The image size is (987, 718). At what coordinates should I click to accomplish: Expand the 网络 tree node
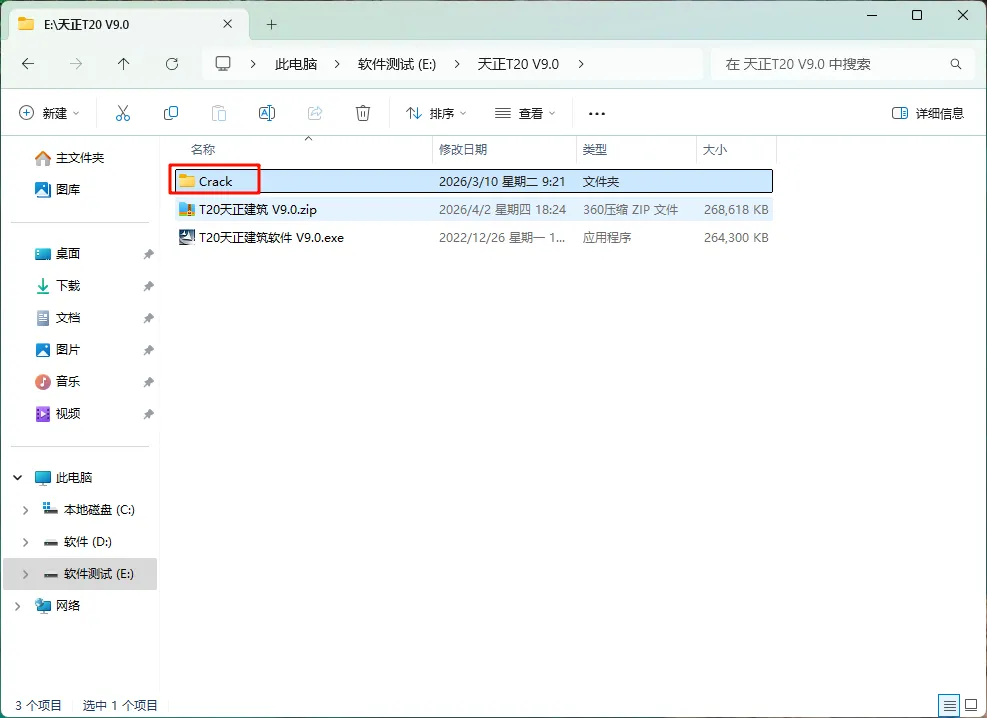[18, 606]
